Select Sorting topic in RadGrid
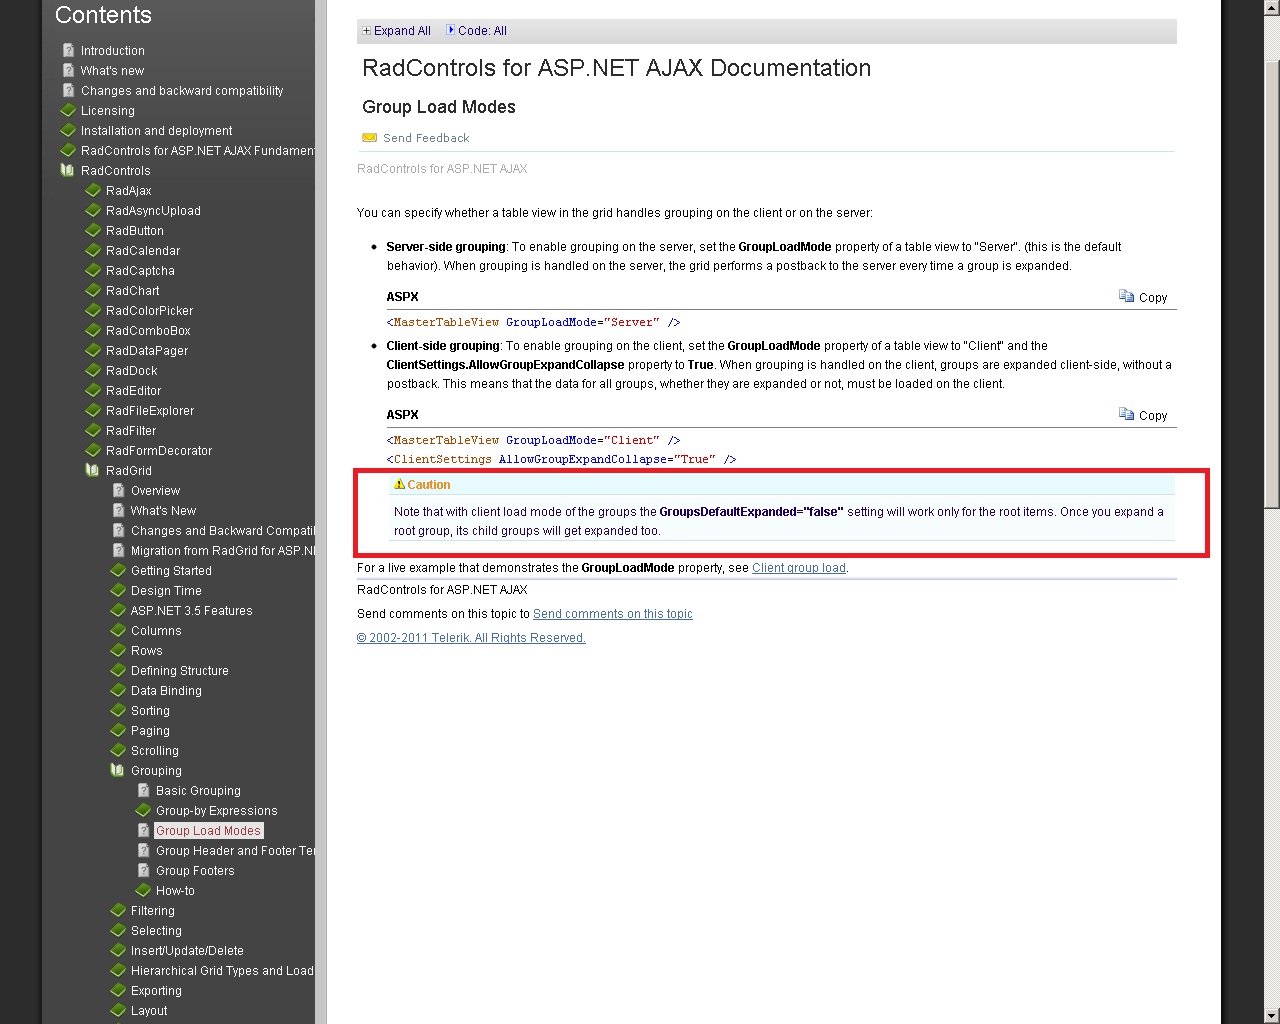Viewport: 1280px width, 1024px height. [x=150, y=711]
